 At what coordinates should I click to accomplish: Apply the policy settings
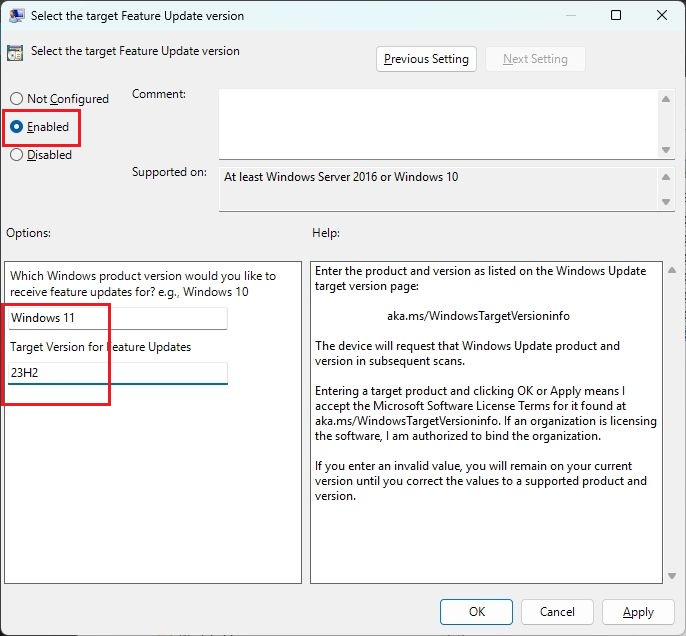click(638, 612)
